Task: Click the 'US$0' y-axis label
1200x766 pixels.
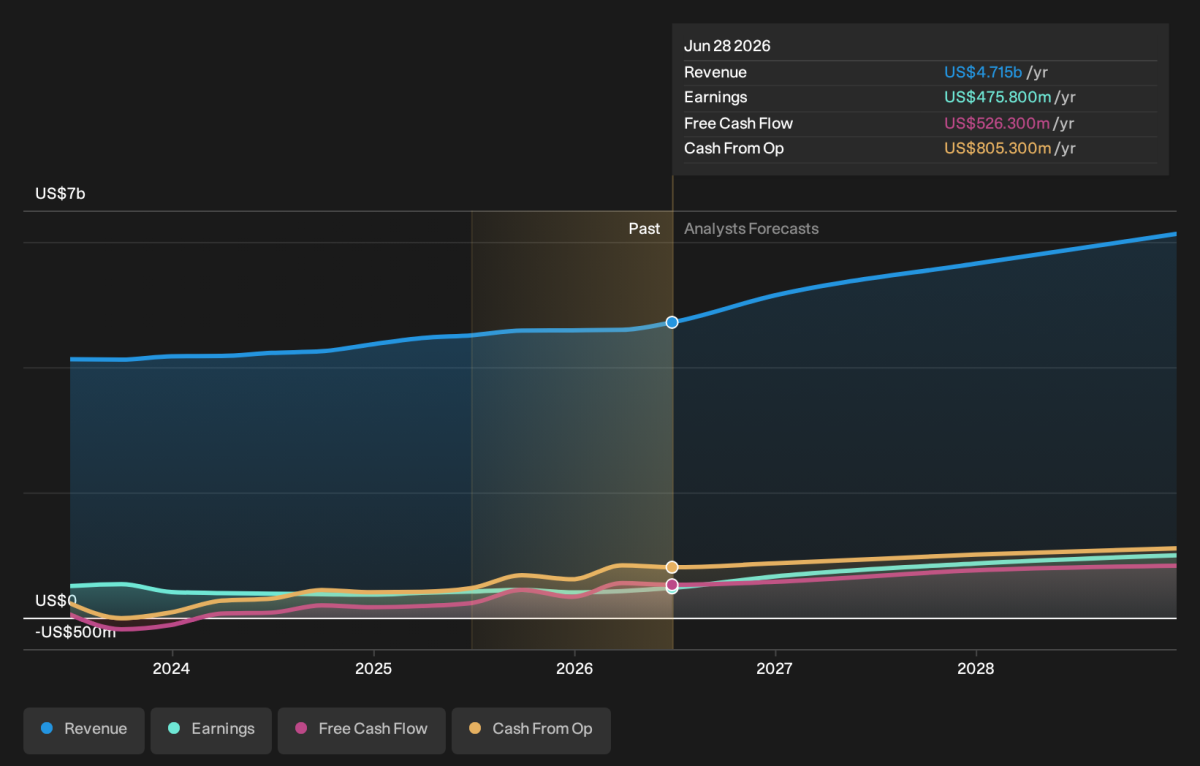Action: point(56,601)
